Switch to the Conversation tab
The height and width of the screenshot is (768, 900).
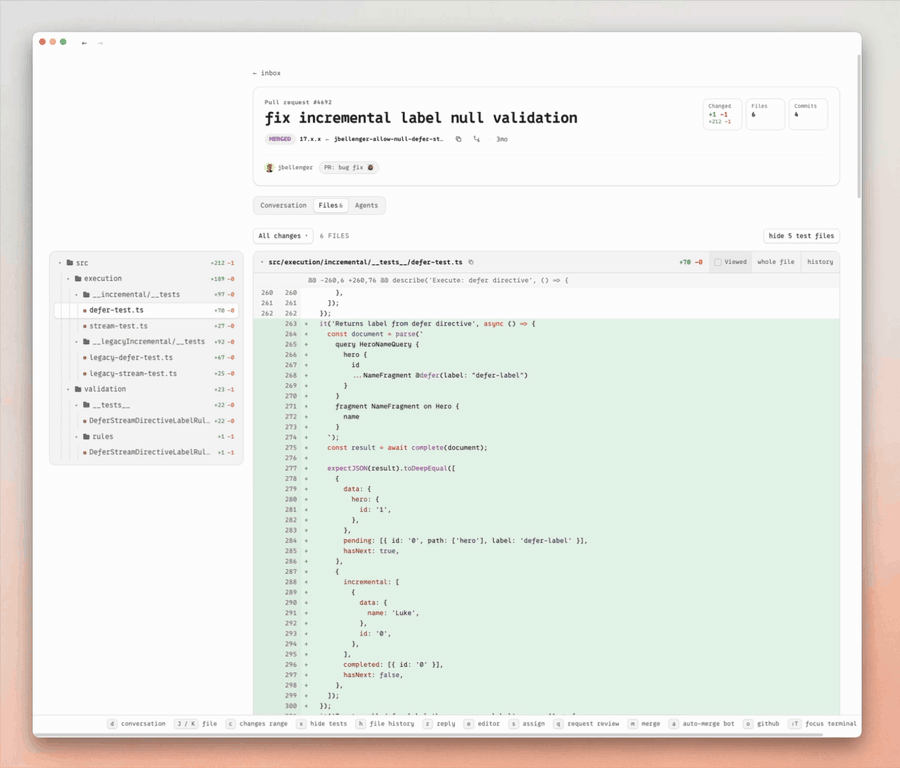point(283,205)
